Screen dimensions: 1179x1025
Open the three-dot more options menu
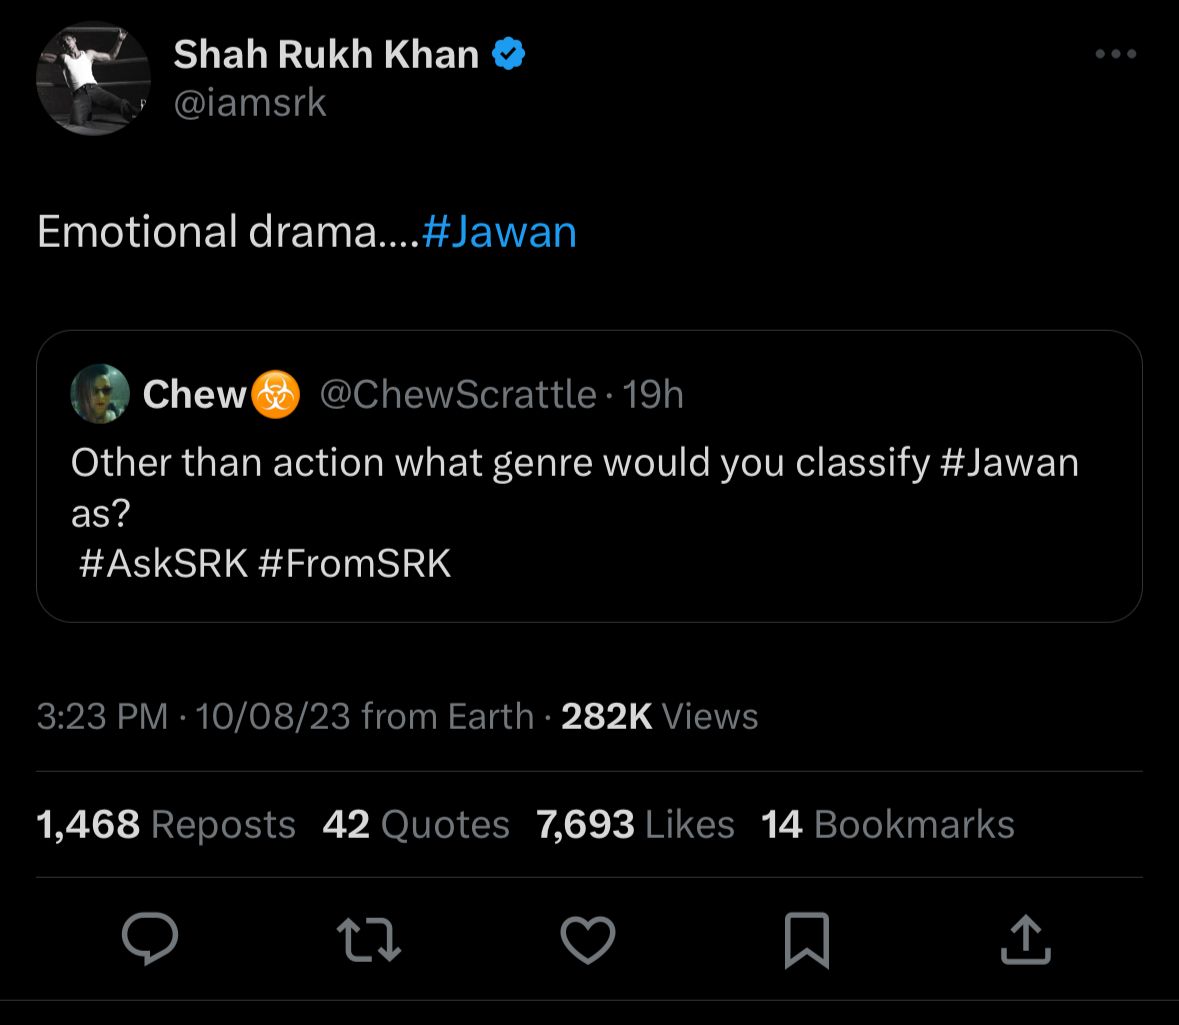coord(1116,53)
